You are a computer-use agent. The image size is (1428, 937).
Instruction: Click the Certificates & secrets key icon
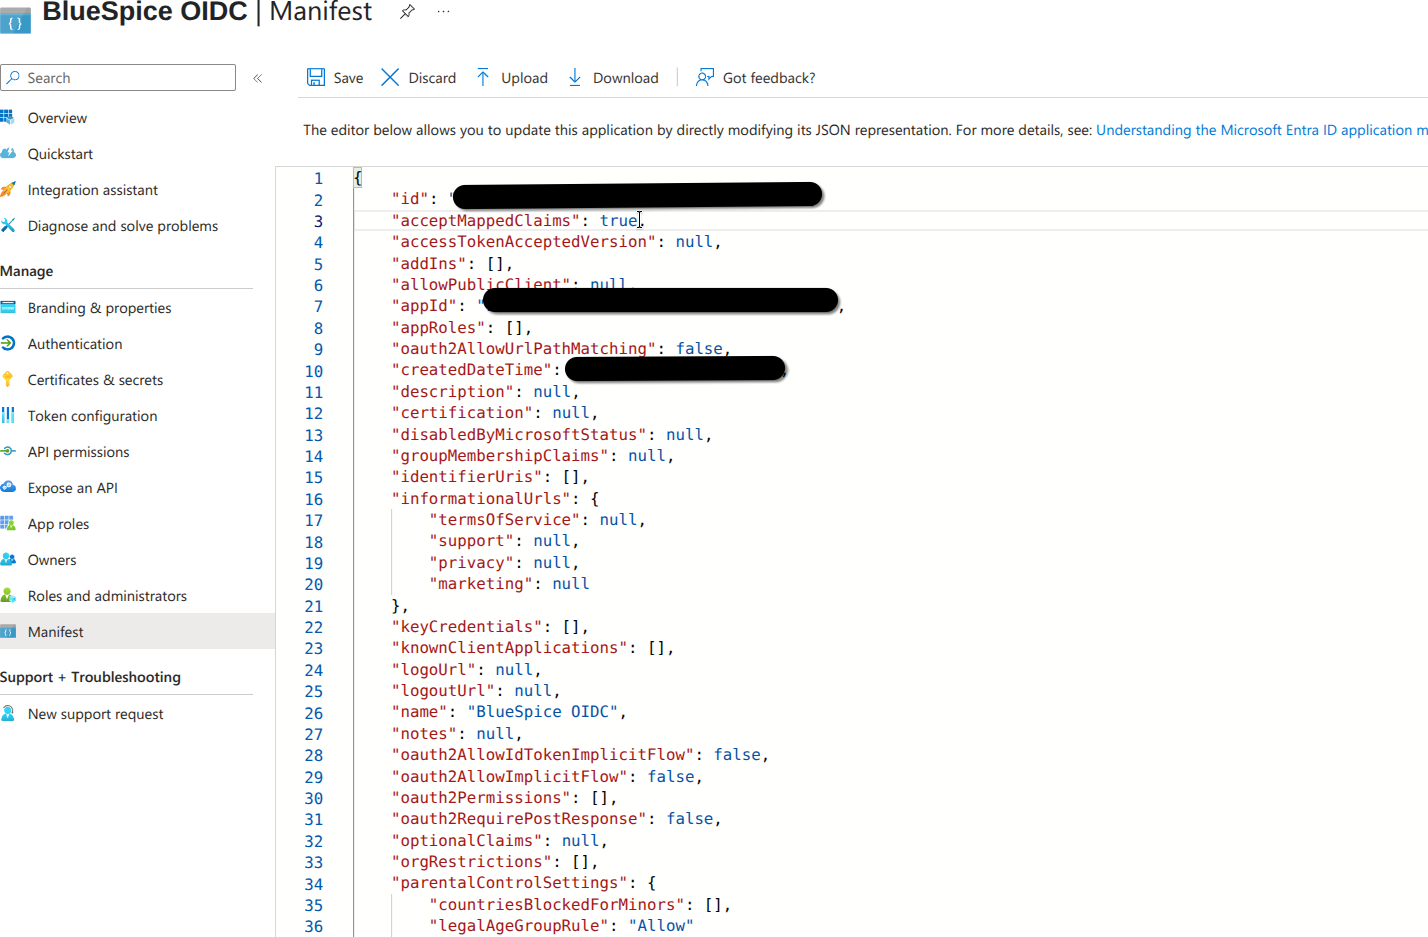(x=8, y=380)
